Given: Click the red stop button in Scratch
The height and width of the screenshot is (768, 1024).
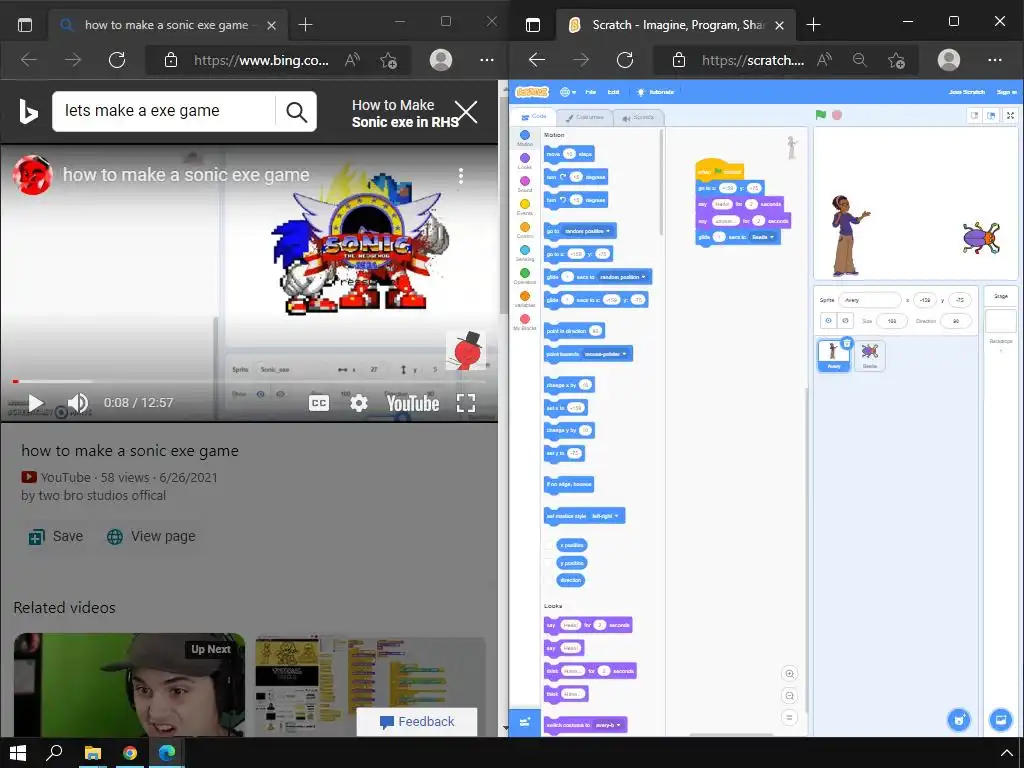Looking at the screenshot, I should [837, 115].
